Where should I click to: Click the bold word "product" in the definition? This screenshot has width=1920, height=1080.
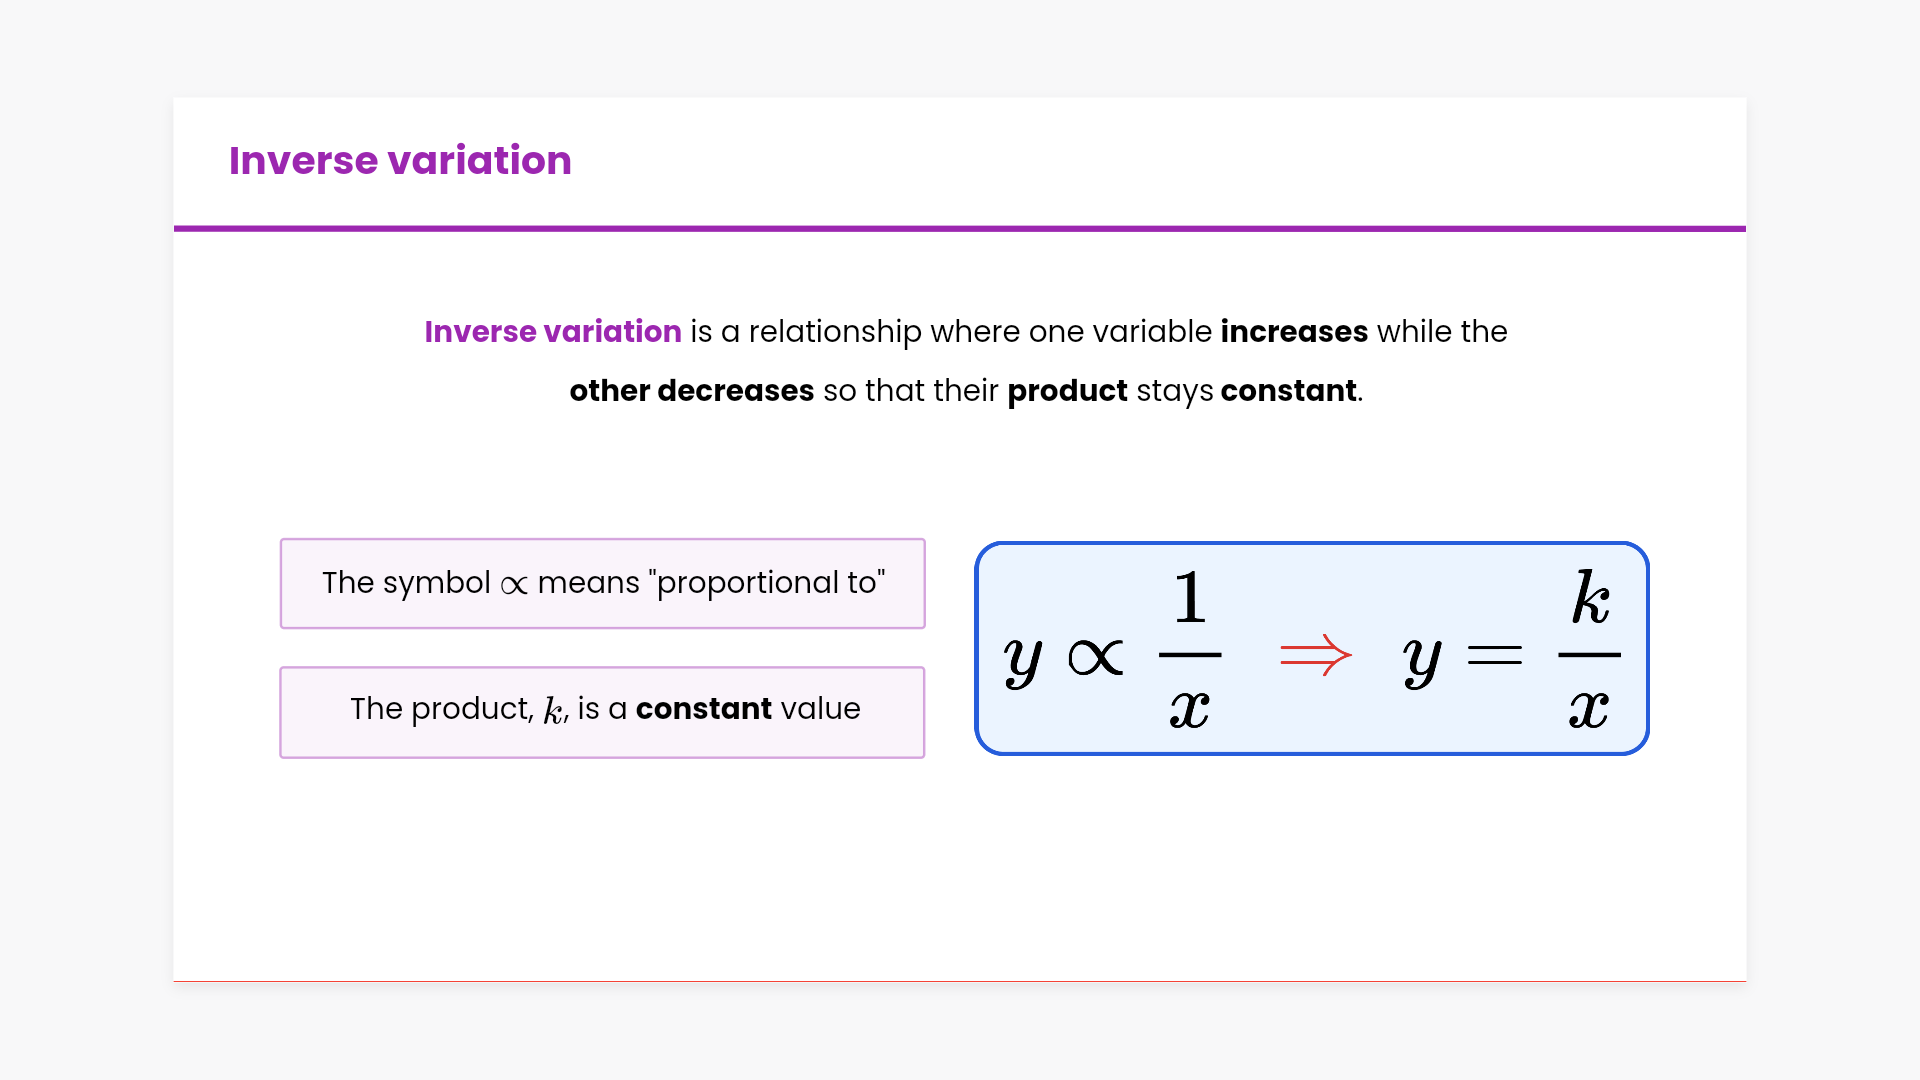[1067, 390]
